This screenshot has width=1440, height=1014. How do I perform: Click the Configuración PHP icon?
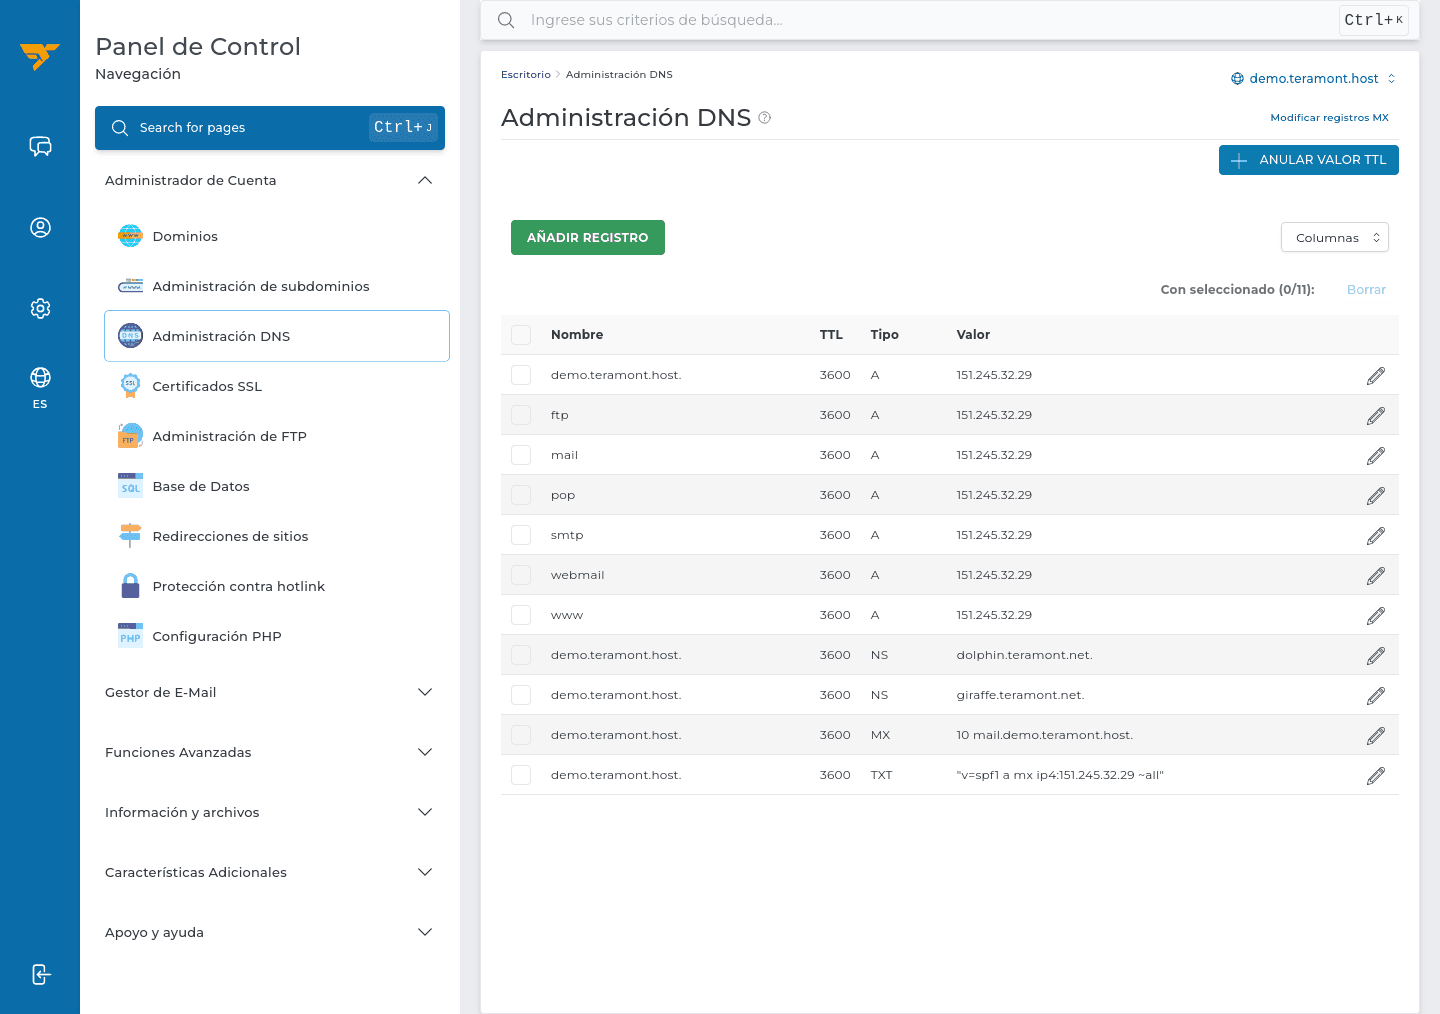pyautogui.click(x=130, y=636)
